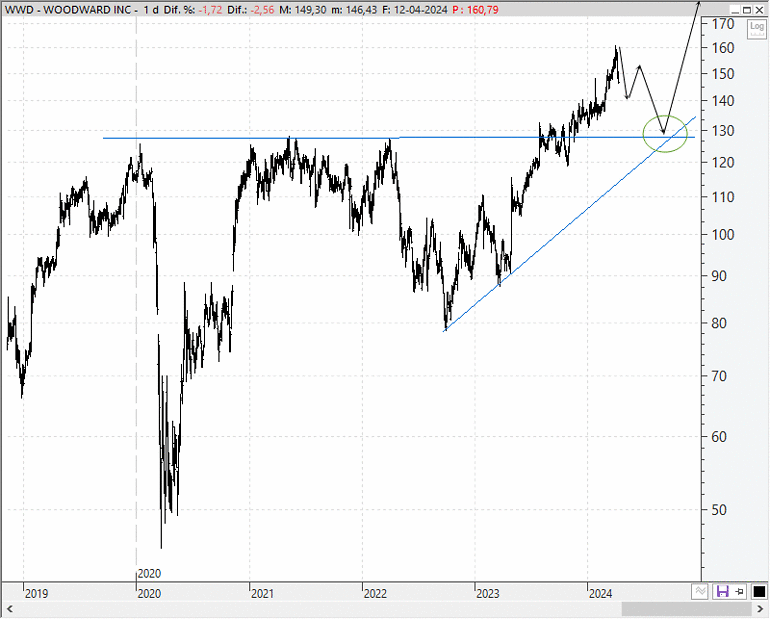Click the 2022 label on time axis
The width and height of the screenshot is (770, 619).
click(x=375, y=594)
